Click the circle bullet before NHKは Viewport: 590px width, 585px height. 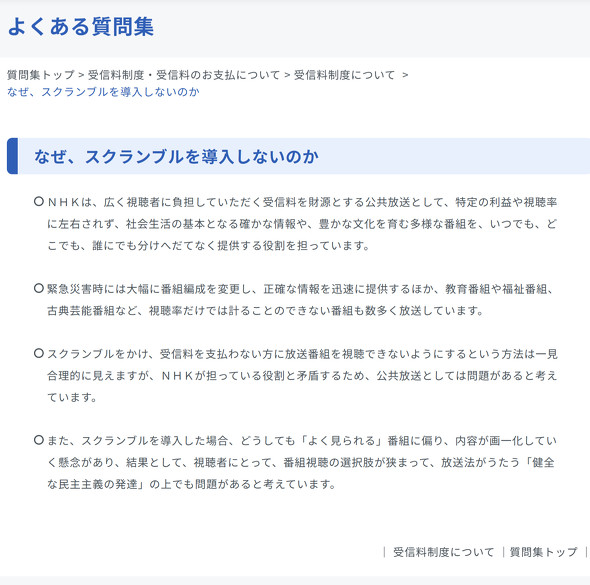pos(39,201)
